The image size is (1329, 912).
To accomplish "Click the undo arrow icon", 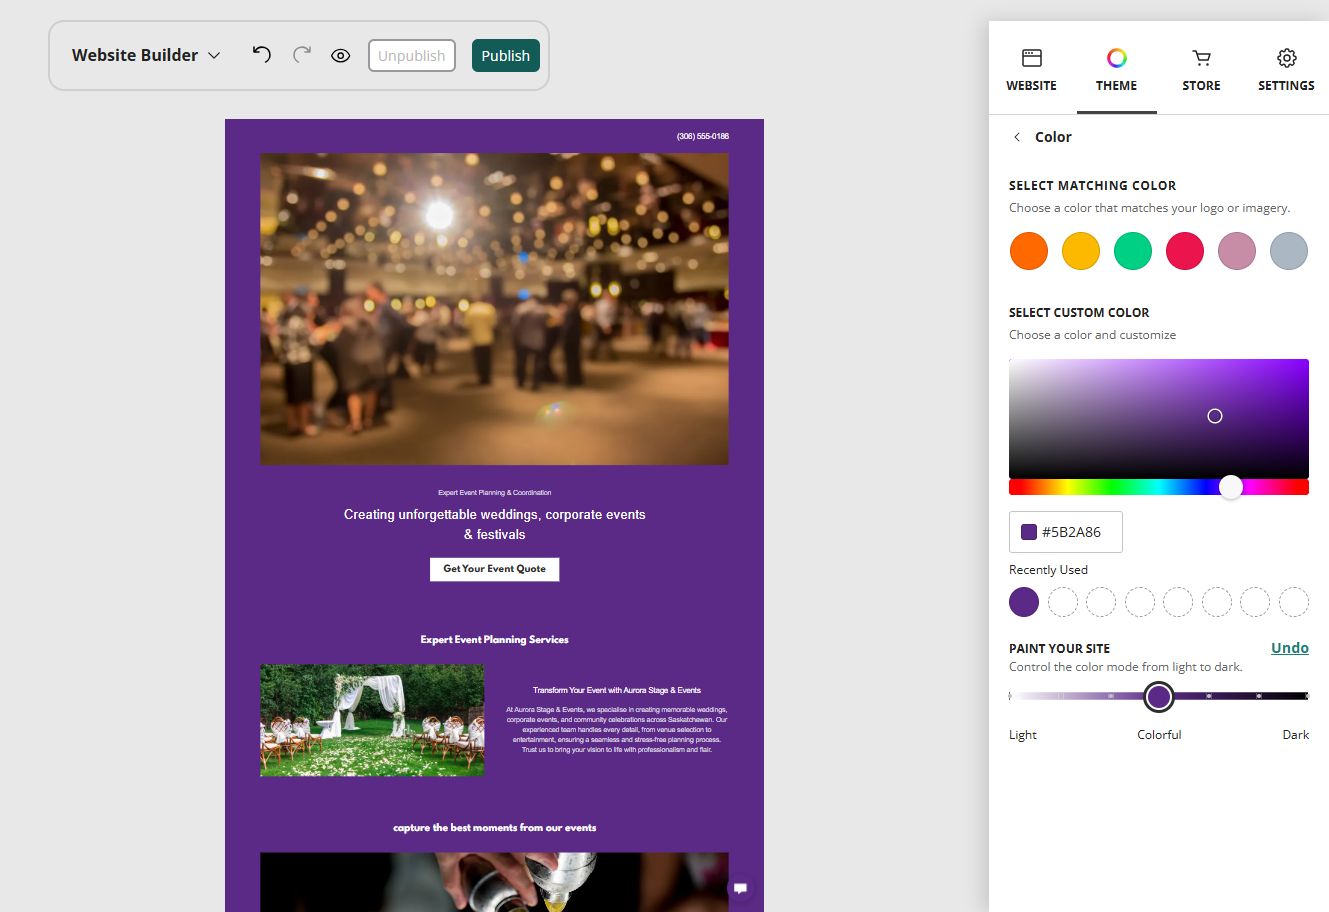I will pyautogui.click(x=262, y=55).
